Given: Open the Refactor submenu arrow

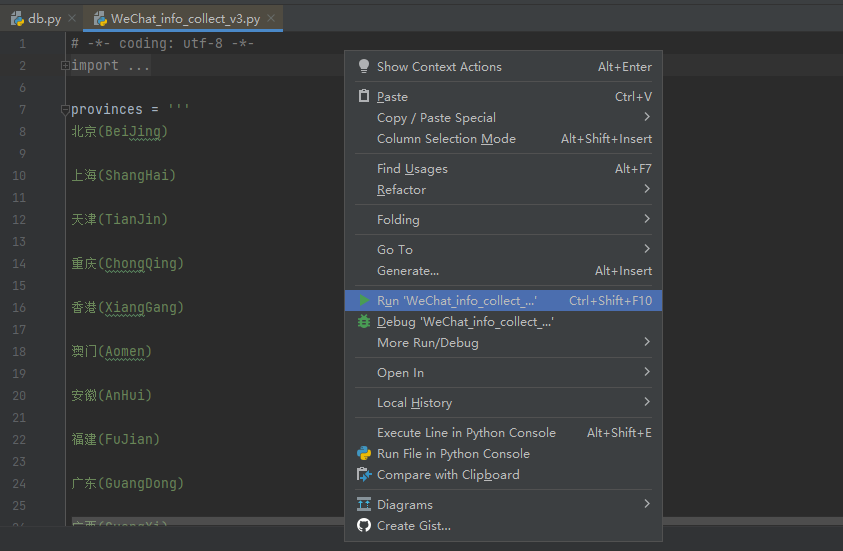Looking at the screenshot, I should click(647, 190).
